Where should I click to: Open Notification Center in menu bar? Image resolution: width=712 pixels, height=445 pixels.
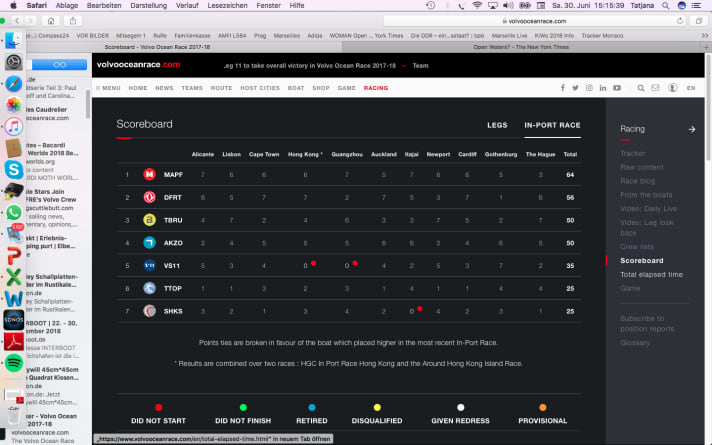pos(696,5)
